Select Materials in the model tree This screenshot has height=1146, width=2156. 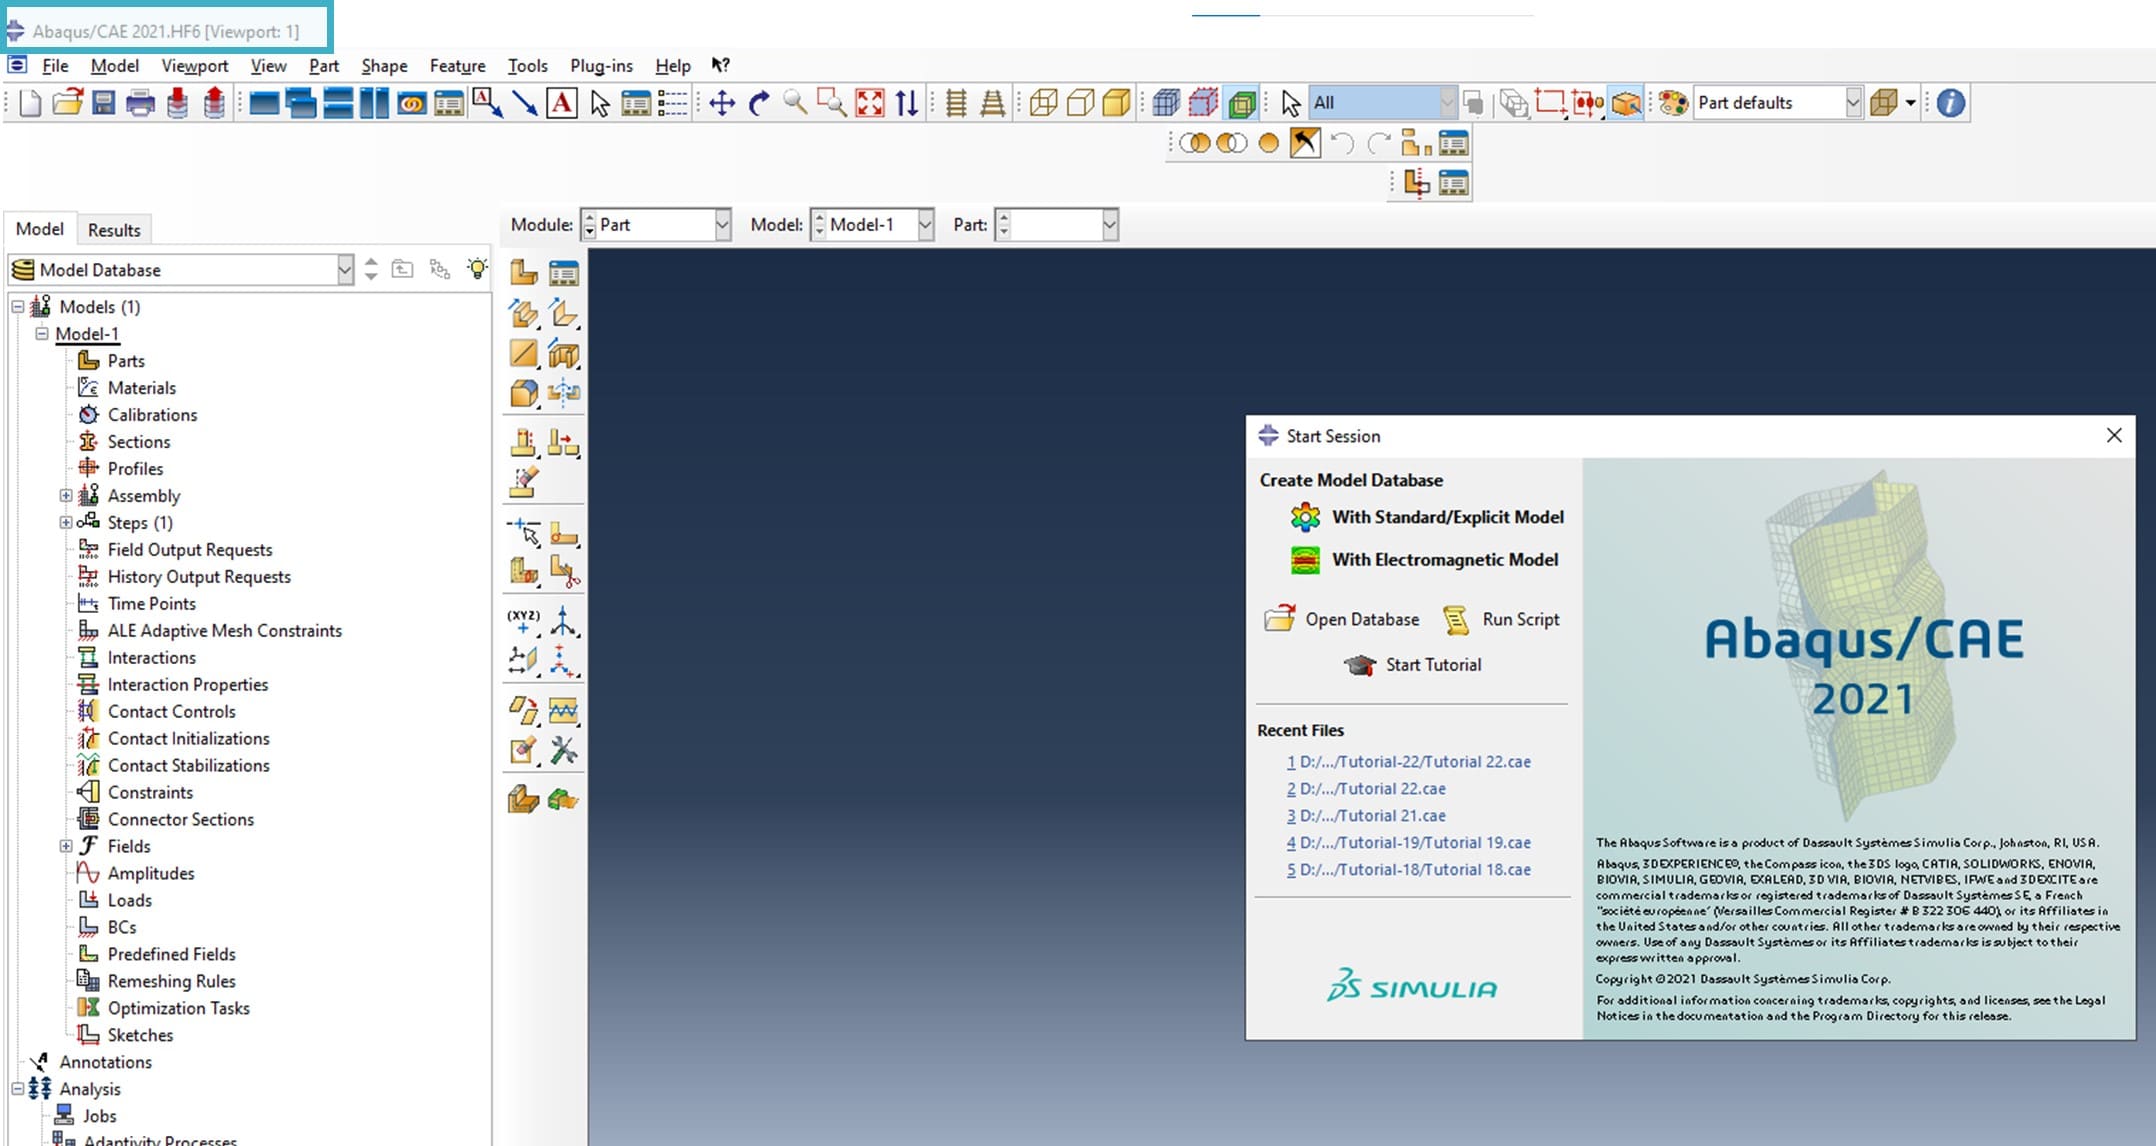[141, 387]
